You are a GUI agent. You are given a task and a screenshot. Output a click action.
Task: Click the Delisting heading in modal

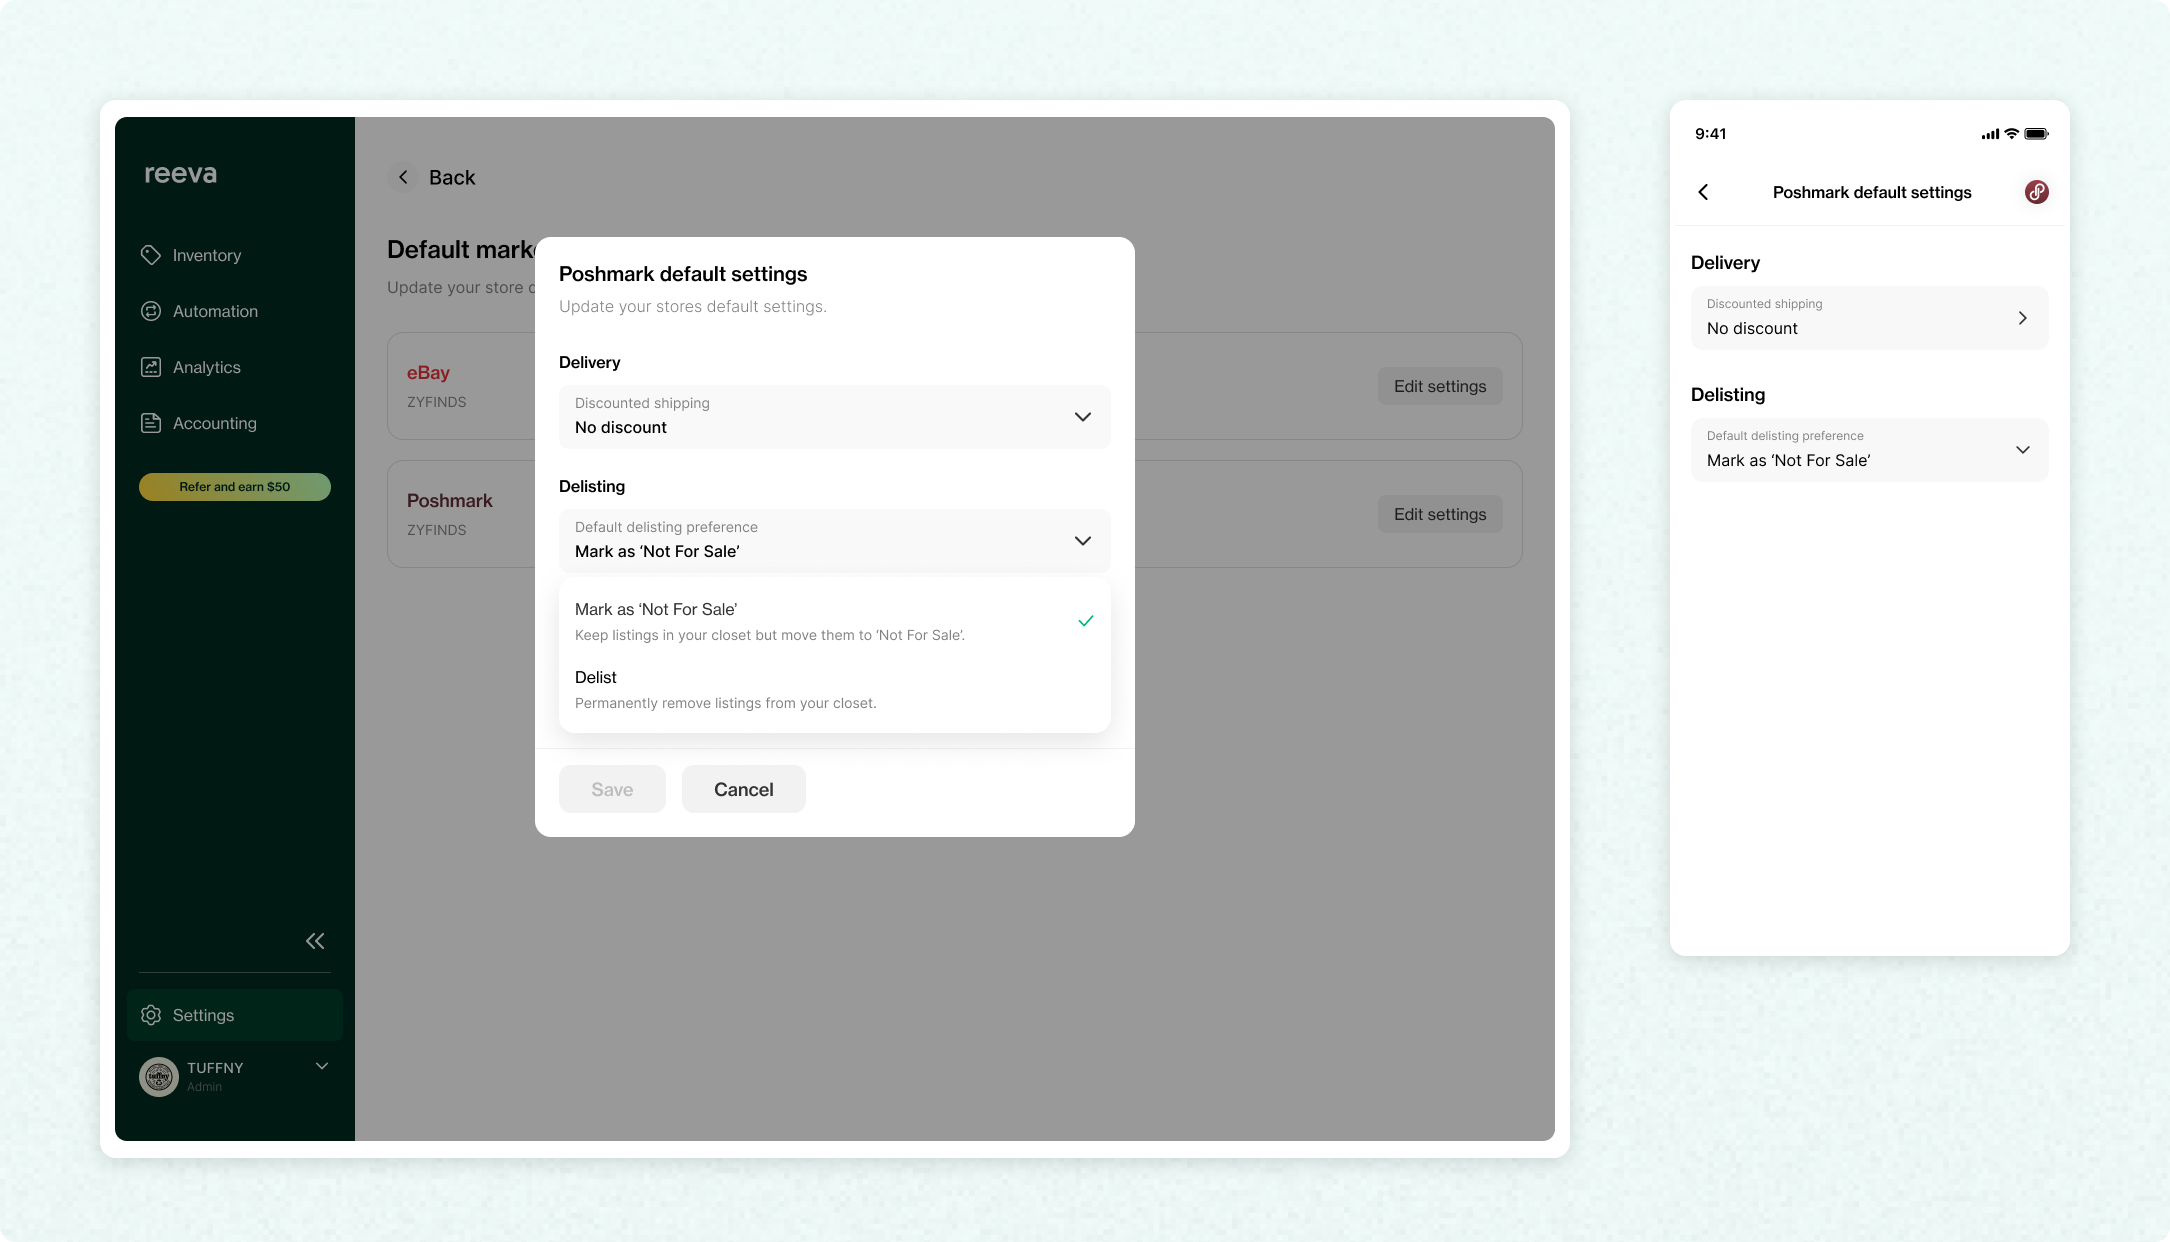pos(592,486)
